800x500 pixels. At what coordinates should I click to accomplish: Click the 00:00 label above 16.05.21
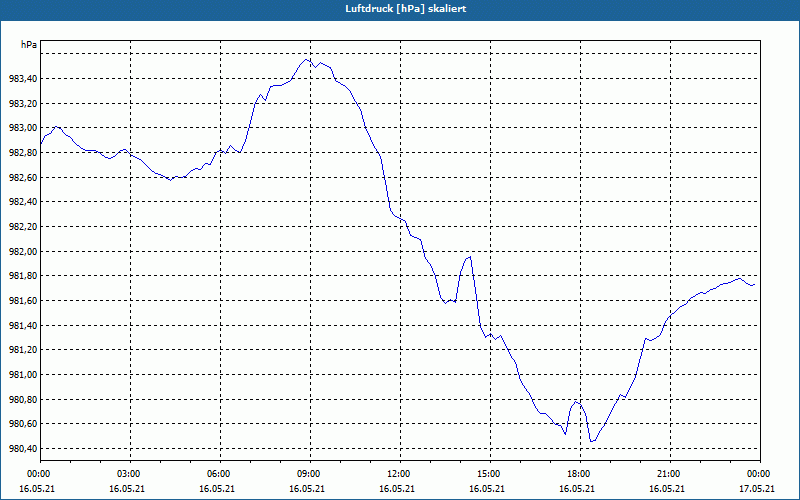coord(40,474)
